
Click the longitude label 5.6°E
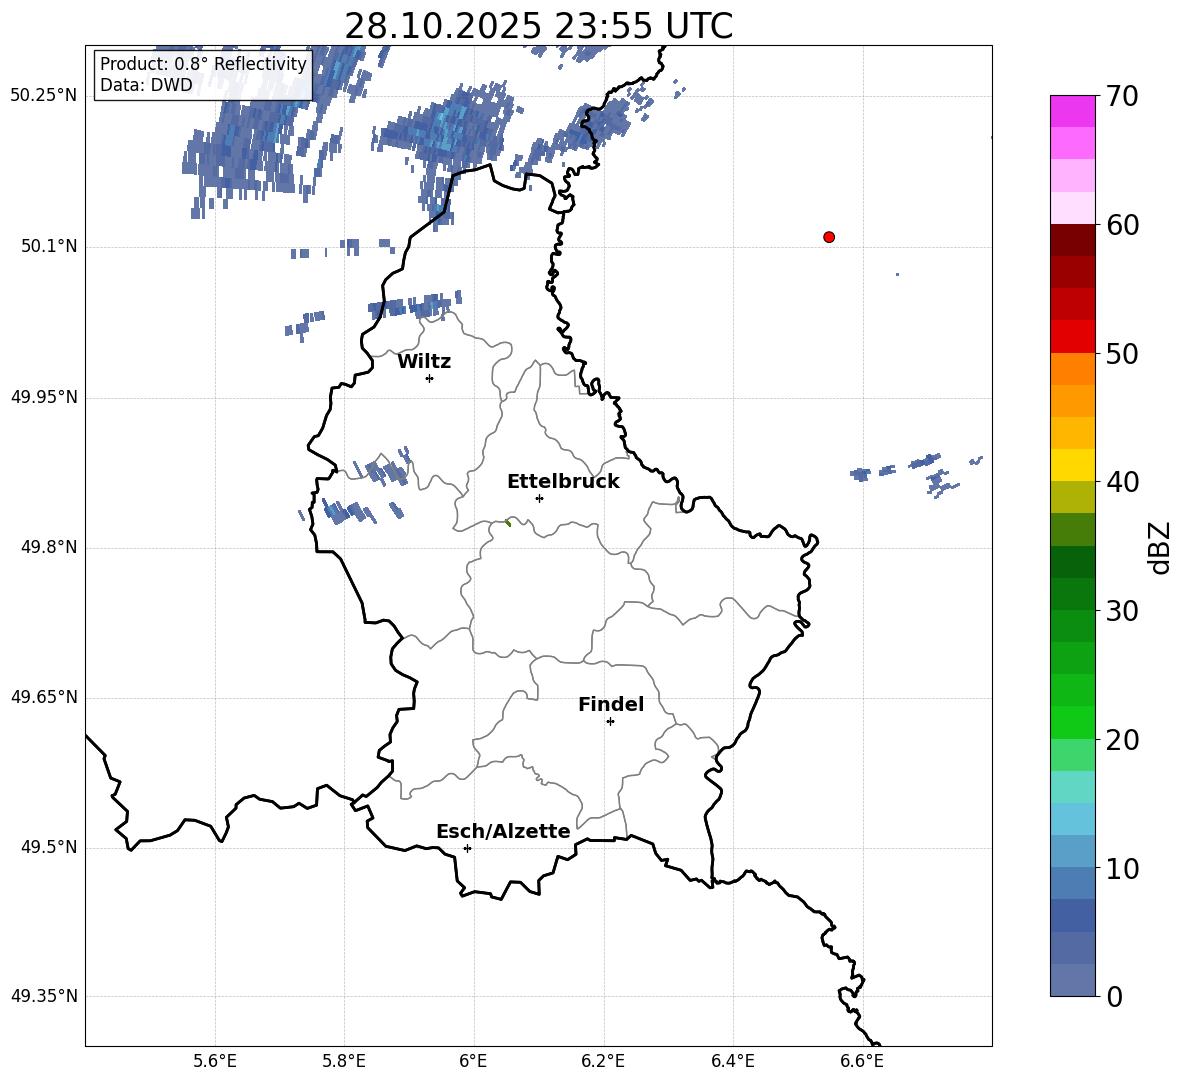click(215, 1061)
